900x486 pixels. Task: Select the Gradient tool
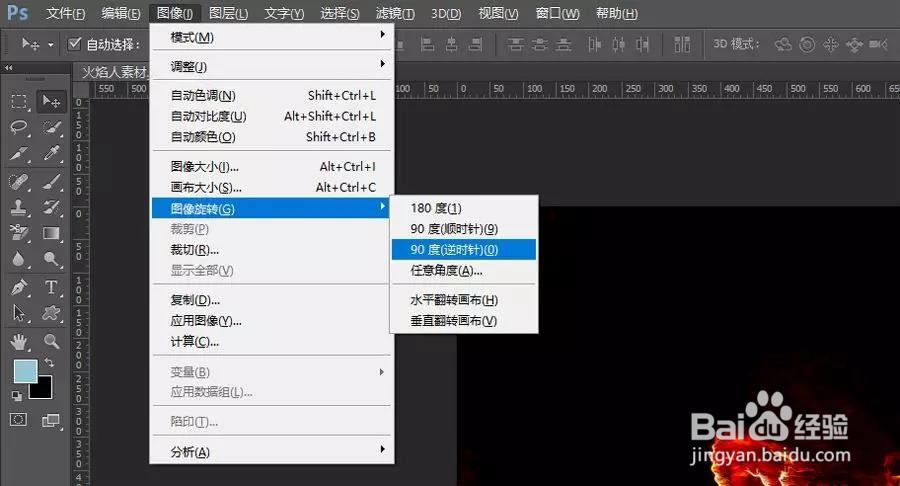coord(51,233)
